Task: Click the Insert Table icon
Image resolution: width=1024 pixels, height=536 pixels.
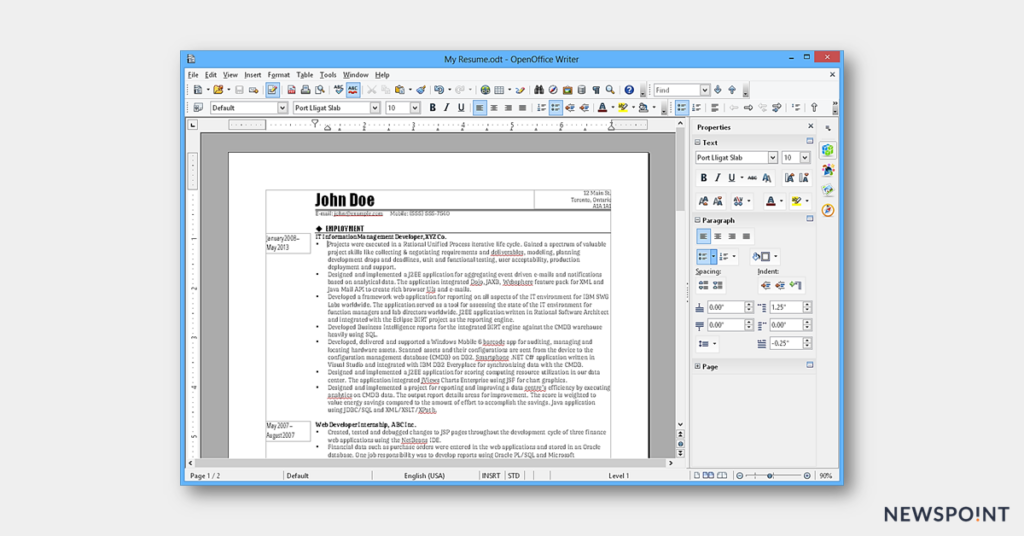Action: pos(500,90)
